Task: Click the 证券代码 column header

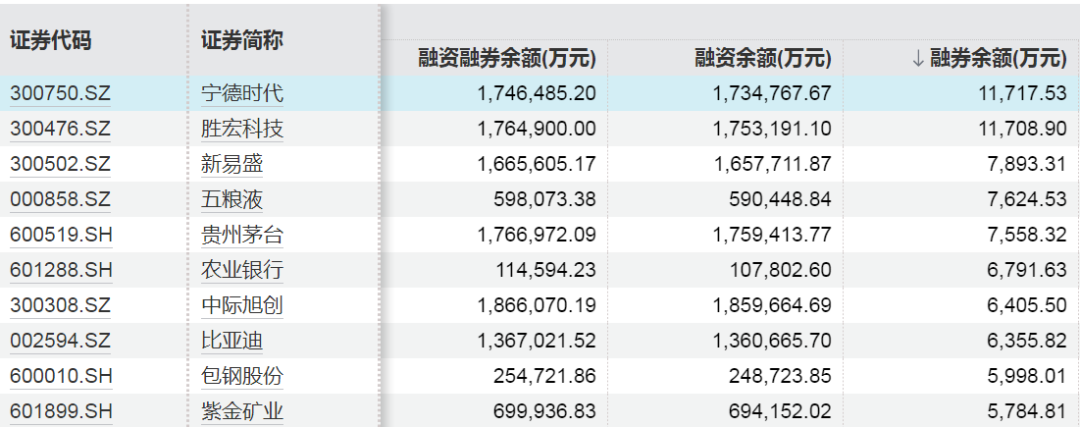Action: tap(50, 41)
